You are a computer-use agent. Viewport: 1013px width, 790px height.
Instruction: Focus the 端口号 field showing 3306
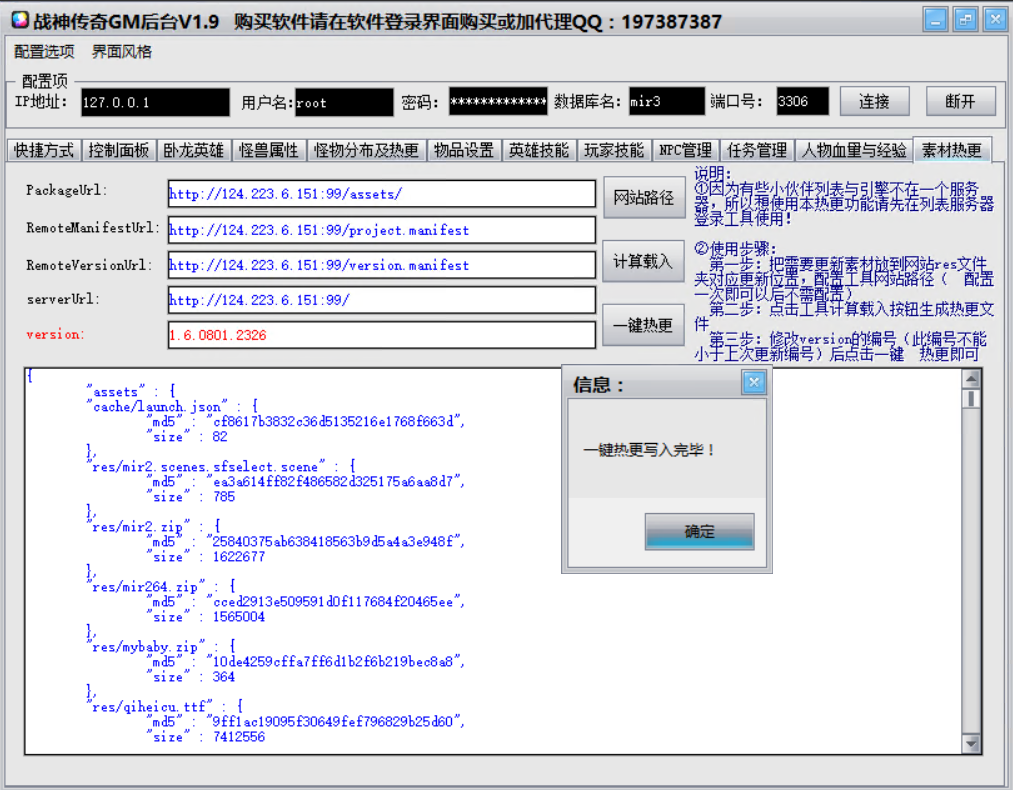pyautogui.click(x=802, y=101)
